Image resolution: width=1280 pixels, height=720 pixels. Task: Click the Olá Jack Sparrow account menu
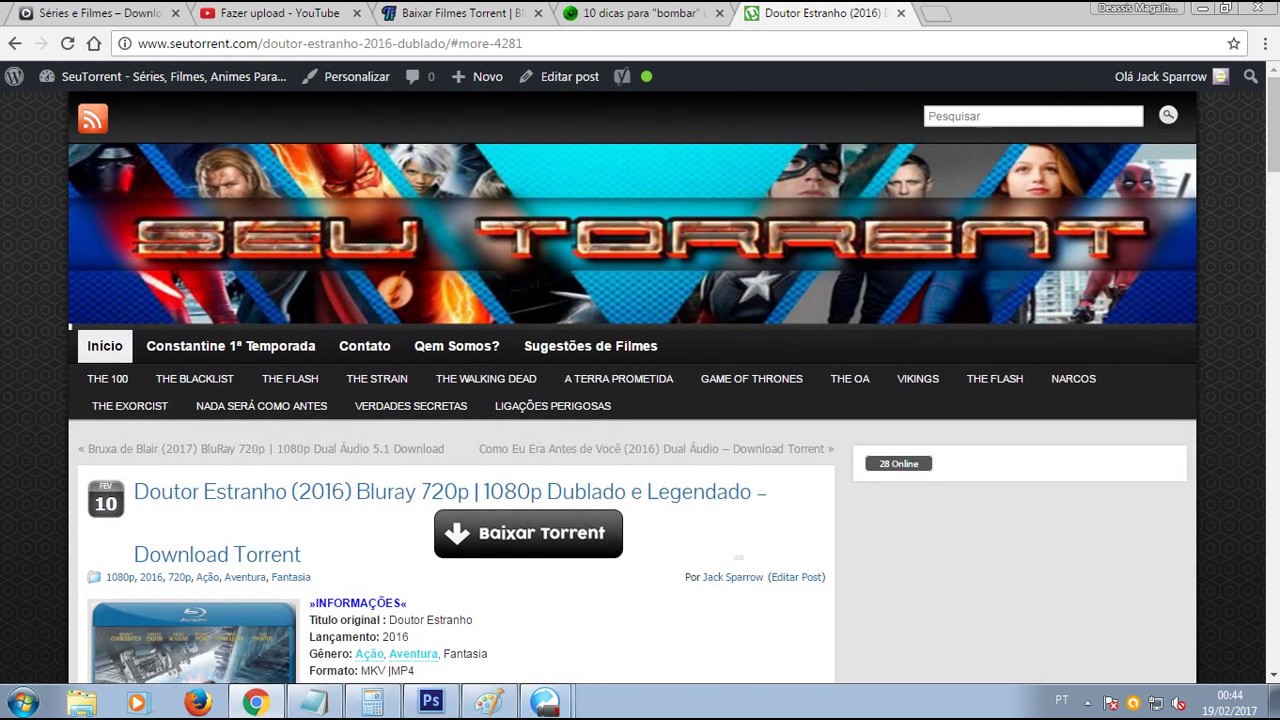(x=1171, y=76)
